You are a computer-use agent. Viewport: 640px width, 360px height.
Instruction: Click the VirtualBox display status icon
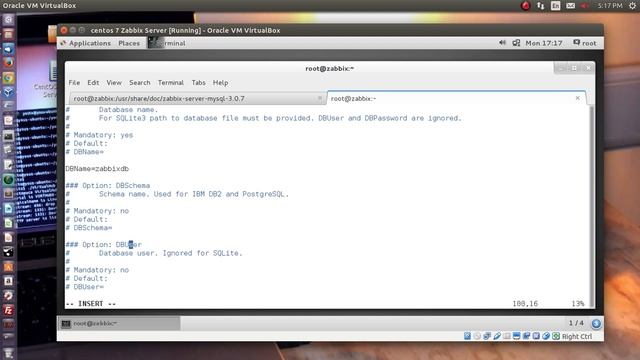click(516, 336)
